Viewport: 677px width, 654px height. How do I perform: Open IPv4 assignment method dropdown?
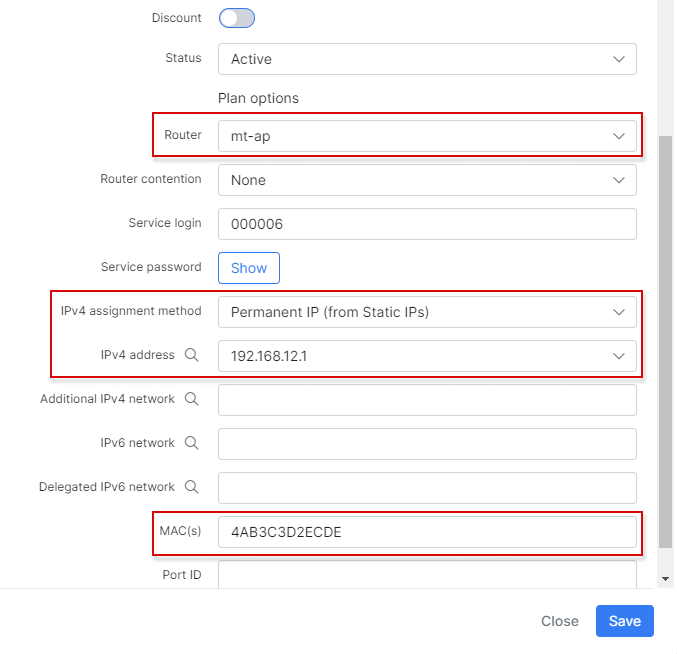click(x=427, y=312)
